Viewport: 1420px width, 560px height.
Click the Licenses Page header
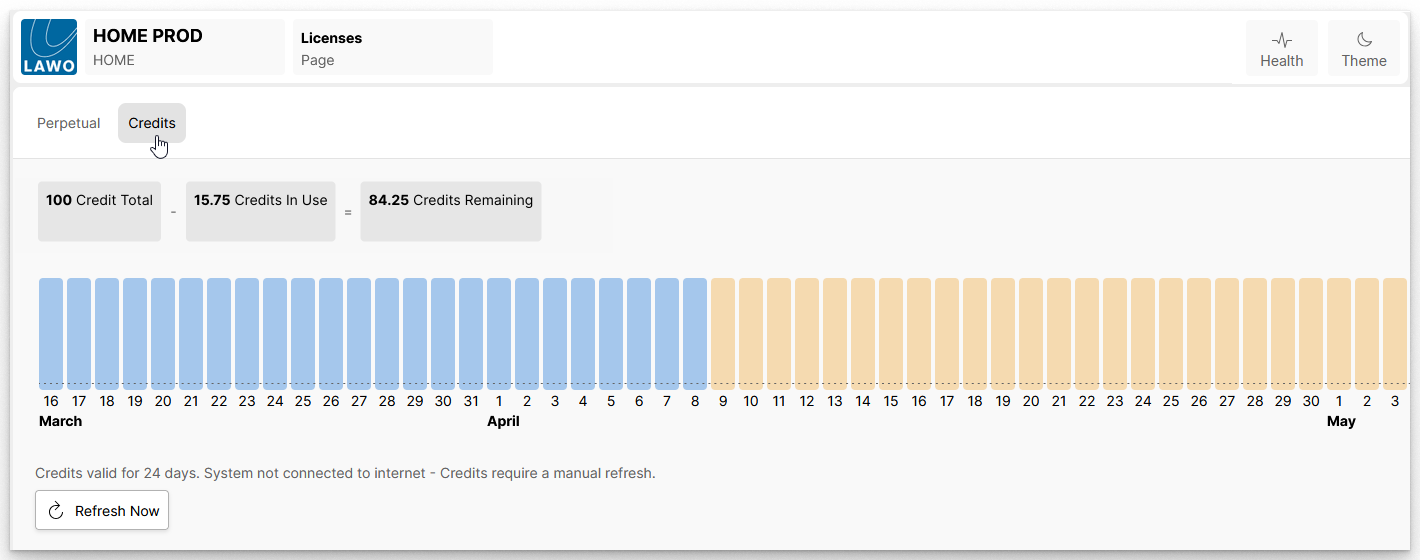(392, 47)
